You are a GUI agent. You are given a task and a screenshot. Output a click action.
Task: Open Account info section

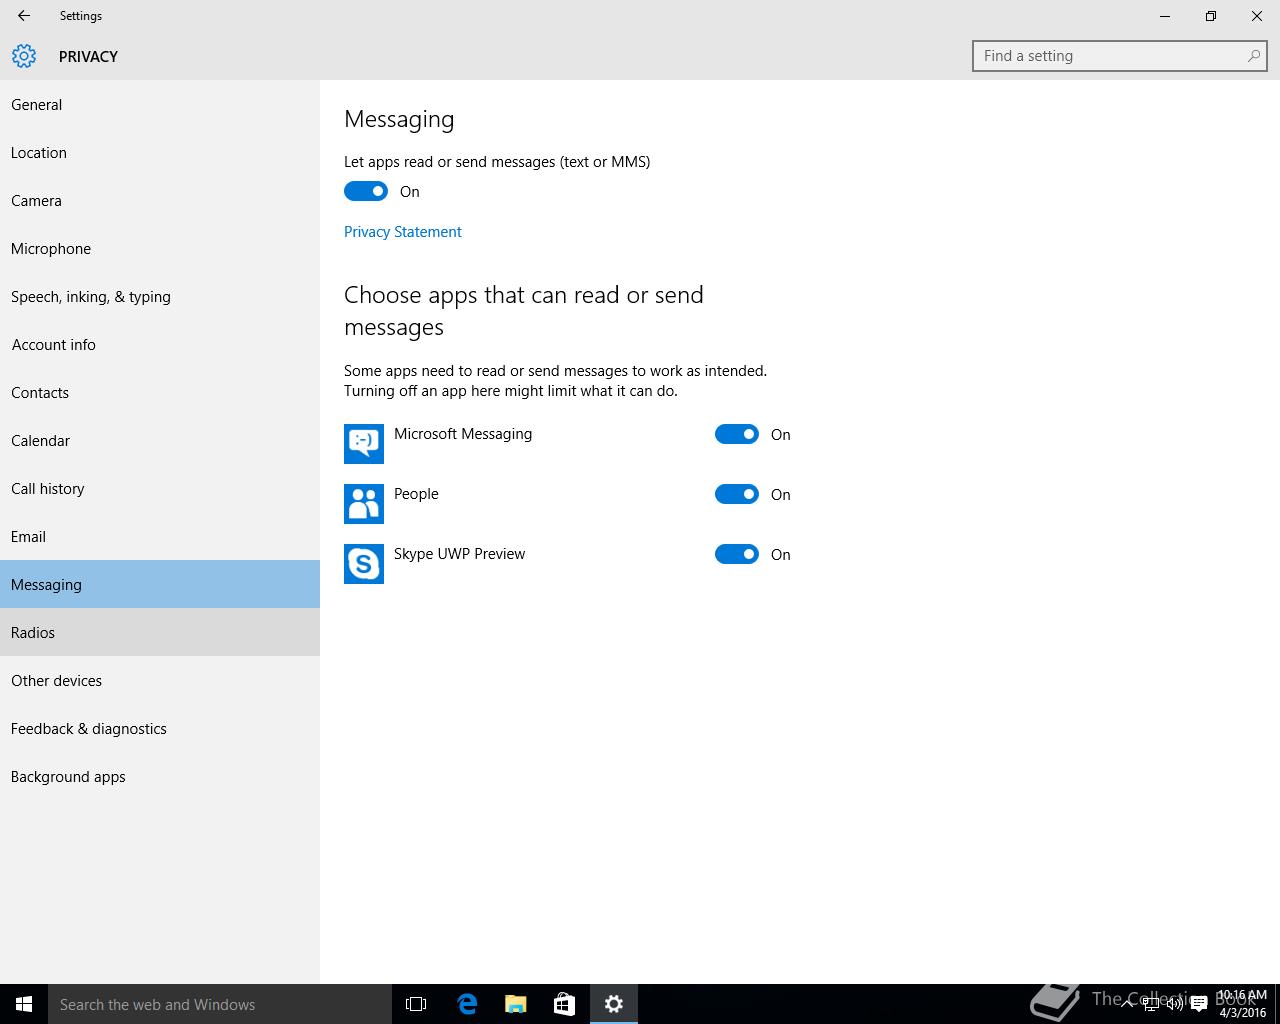click(160, 344)
